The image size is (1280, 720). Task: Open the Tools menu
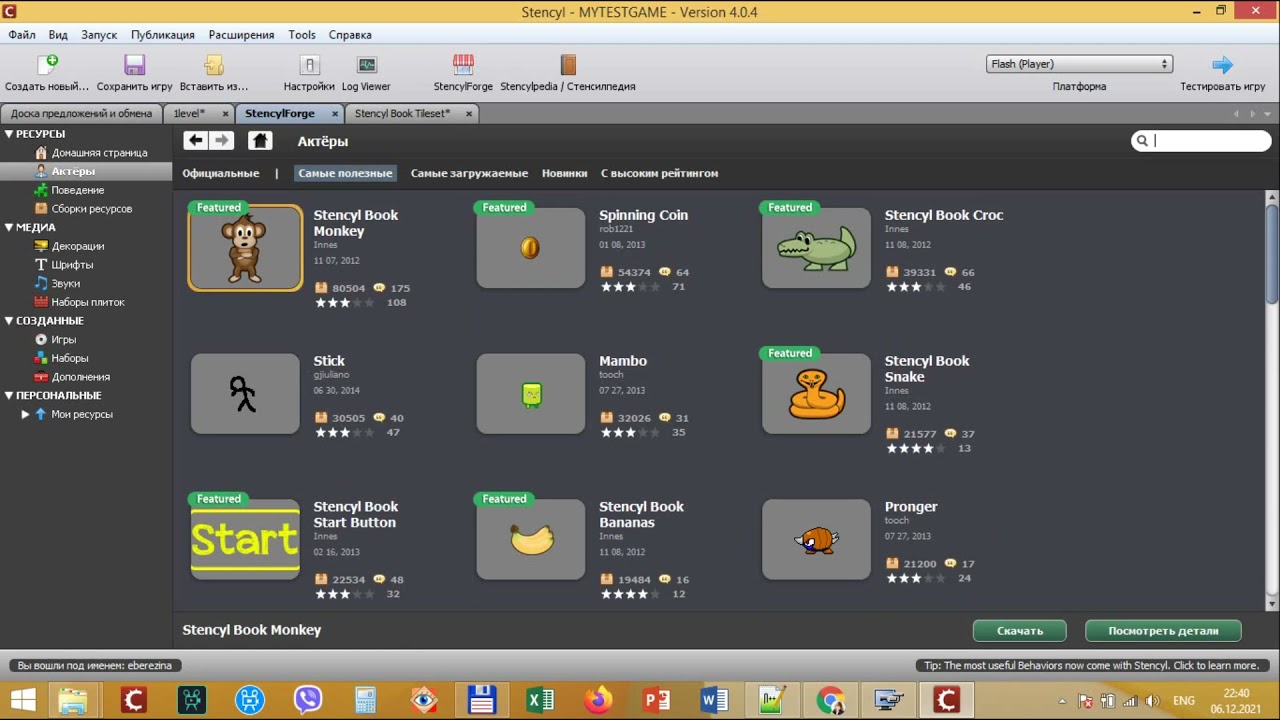pyautogui.click(x=302, y=35)
